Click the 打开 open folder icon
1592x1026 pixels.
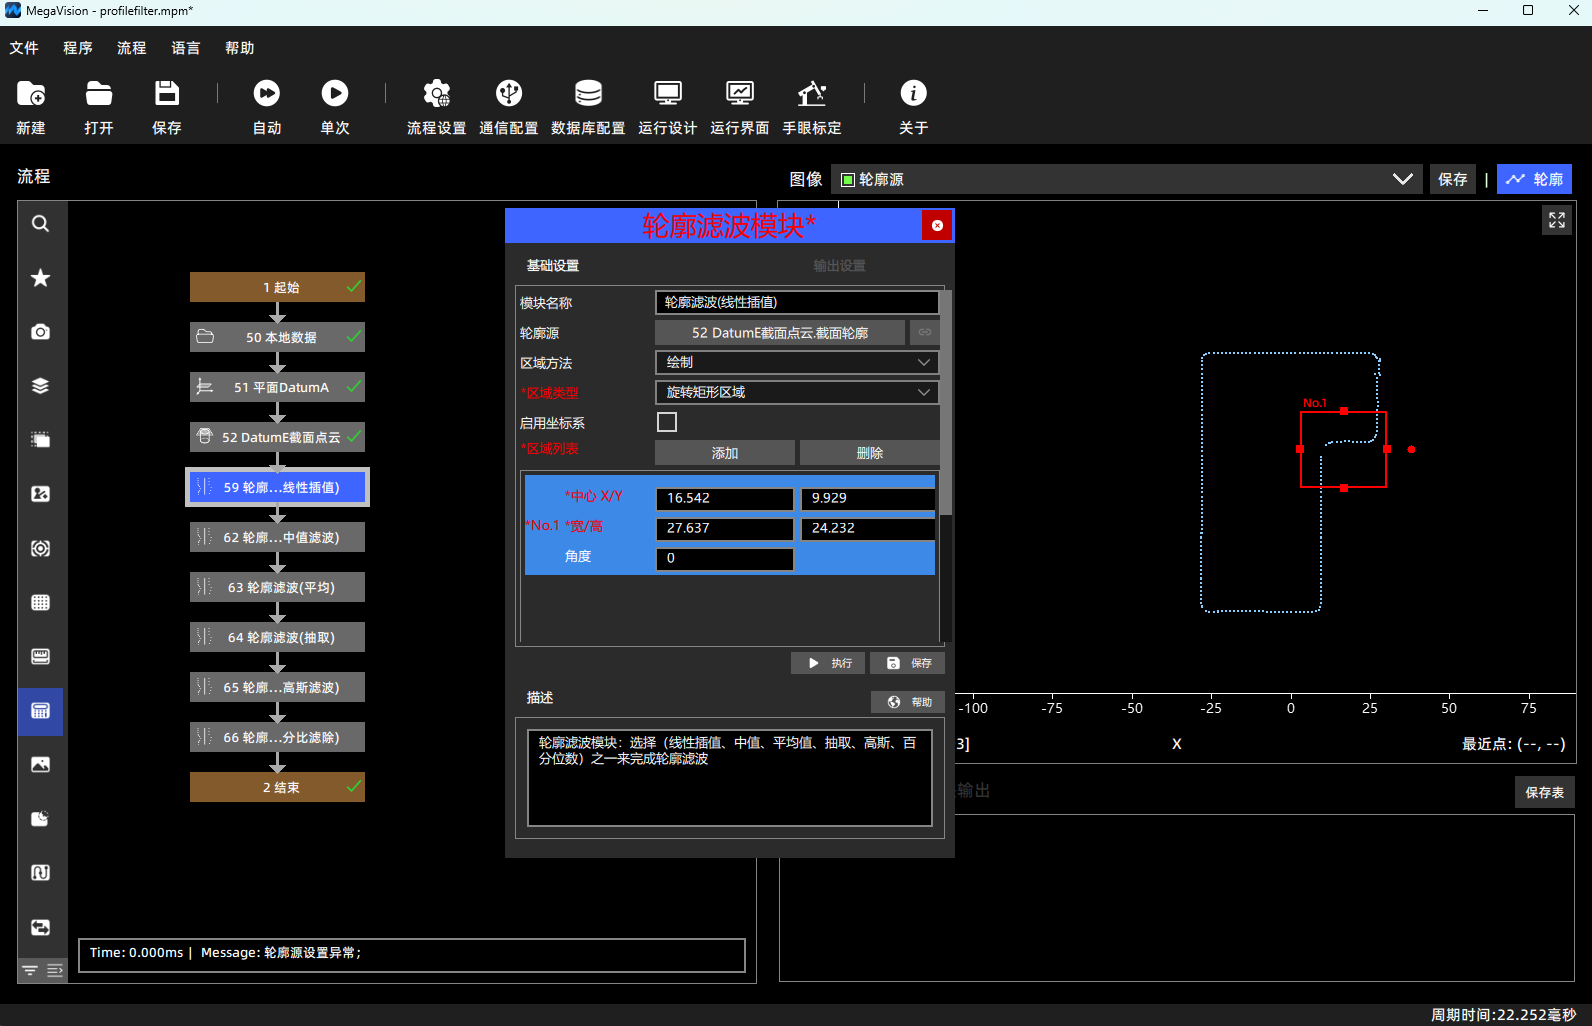tap(99, 94)
